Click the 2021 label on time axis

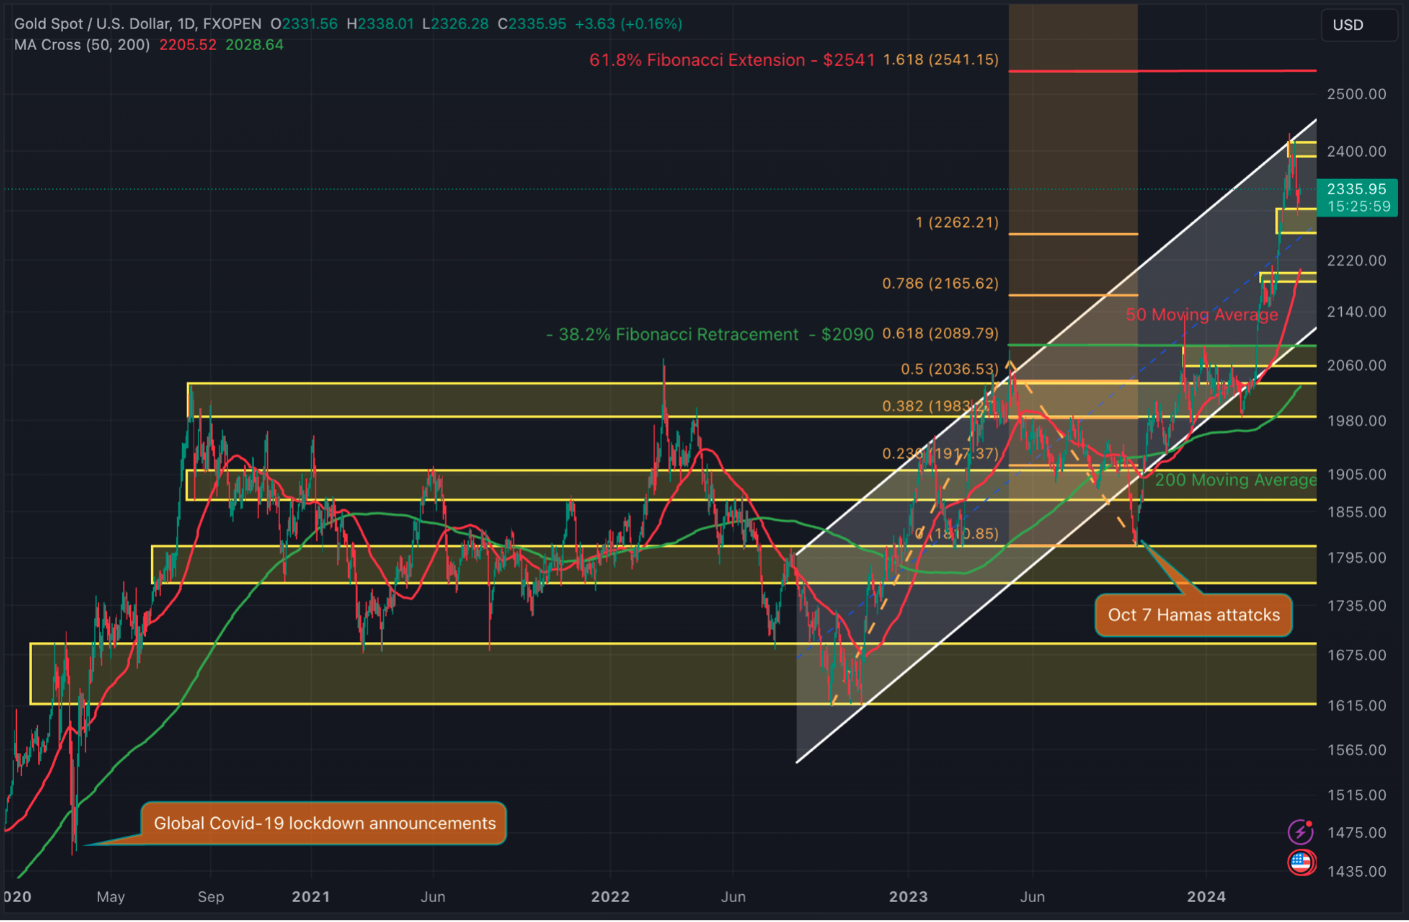[x=311, y=897]
